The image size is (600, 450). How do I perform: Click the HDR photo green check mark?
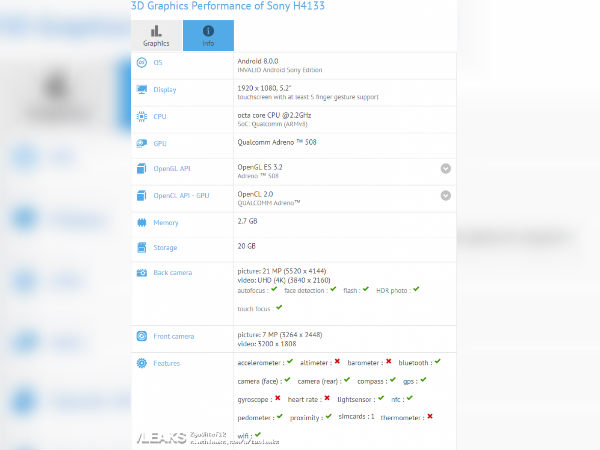click(x=416, y=289)
